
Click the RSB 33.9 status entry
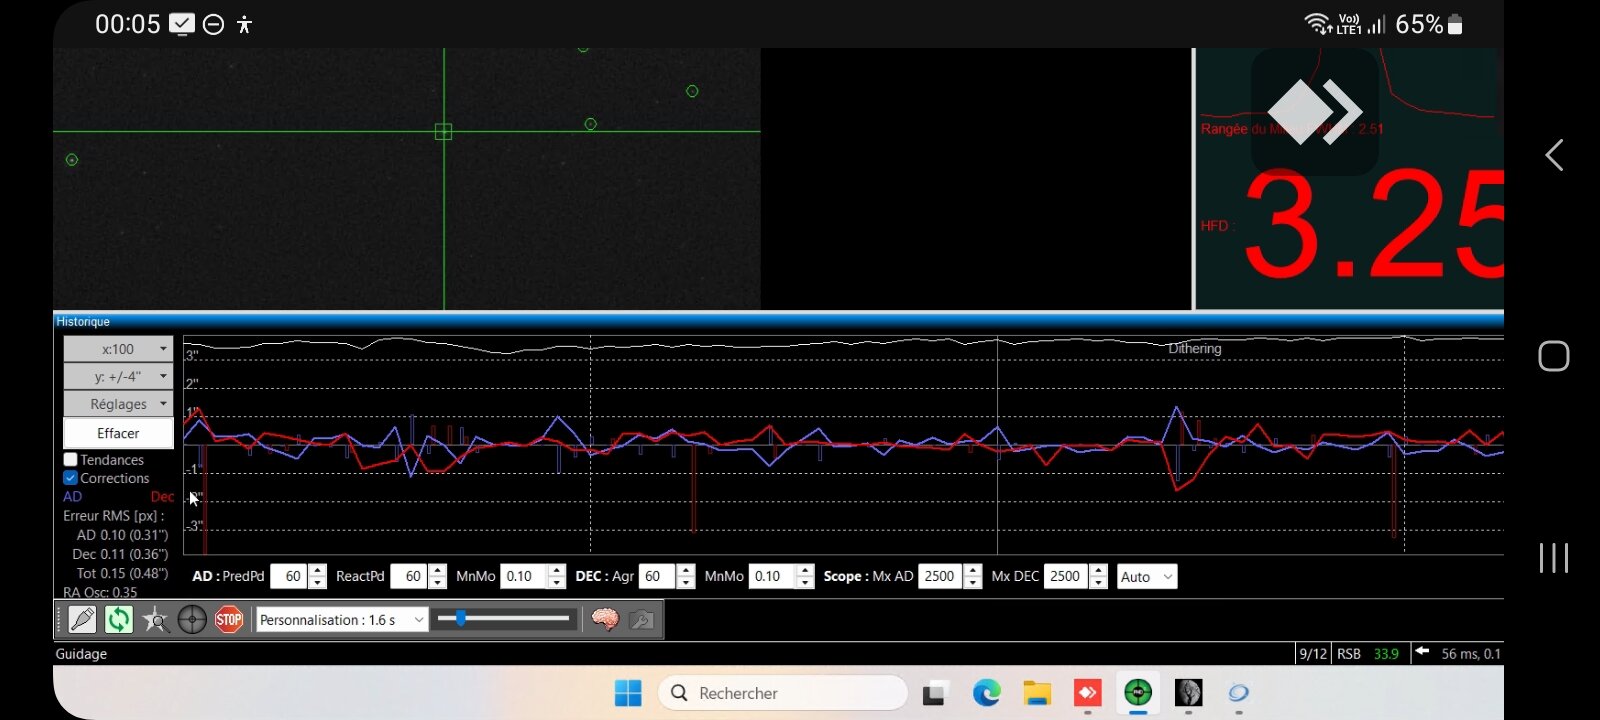[1368, 654]
